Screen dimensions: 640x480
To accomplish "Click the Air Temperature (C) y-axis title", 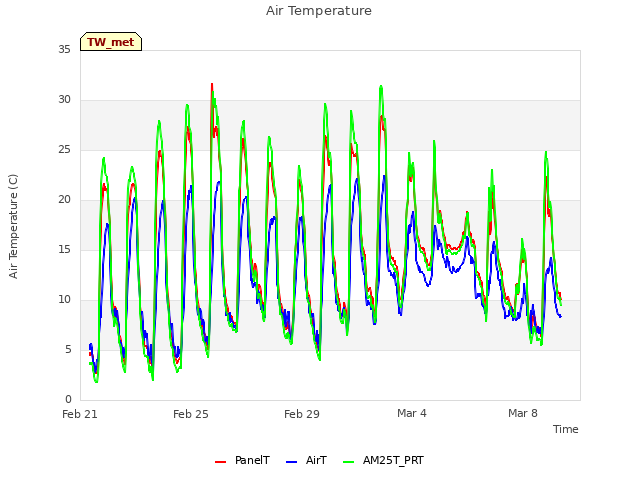I will (x=13, y=226).
